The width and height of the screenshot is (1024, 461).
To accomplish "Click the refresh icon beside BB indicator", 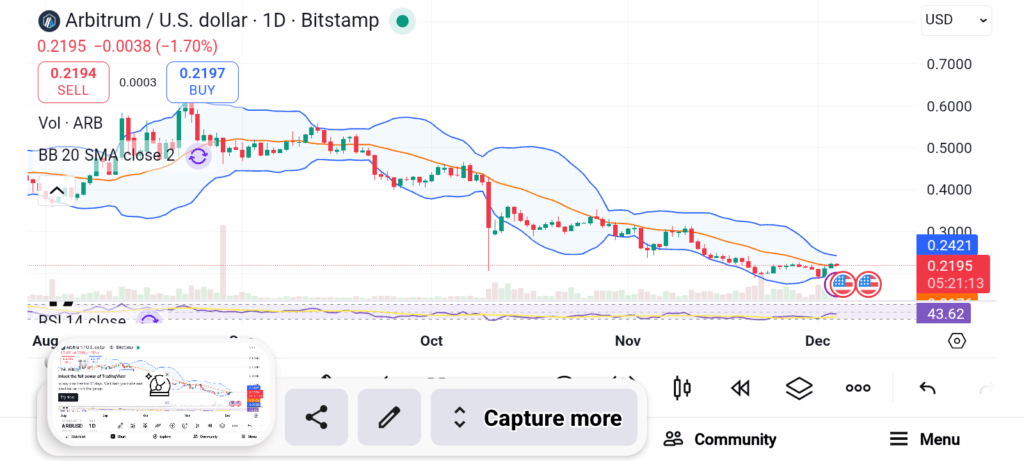I will 198,156.
